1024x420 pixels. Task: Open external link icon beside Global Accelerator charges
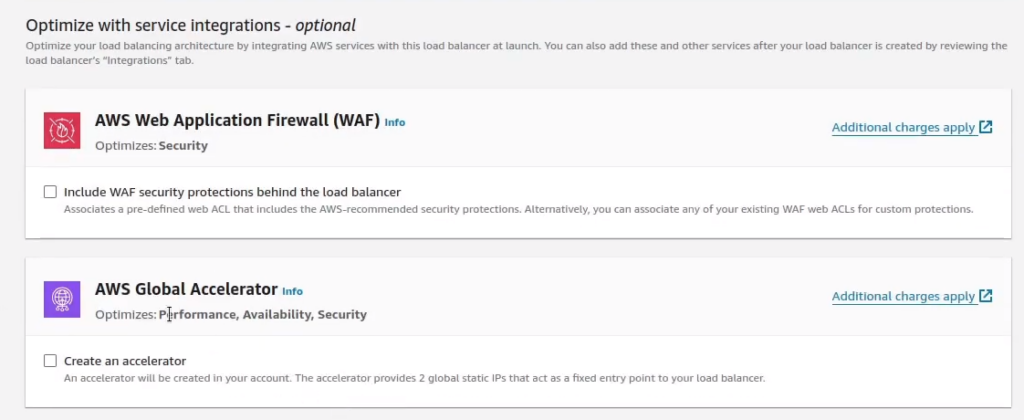point(985,296)
